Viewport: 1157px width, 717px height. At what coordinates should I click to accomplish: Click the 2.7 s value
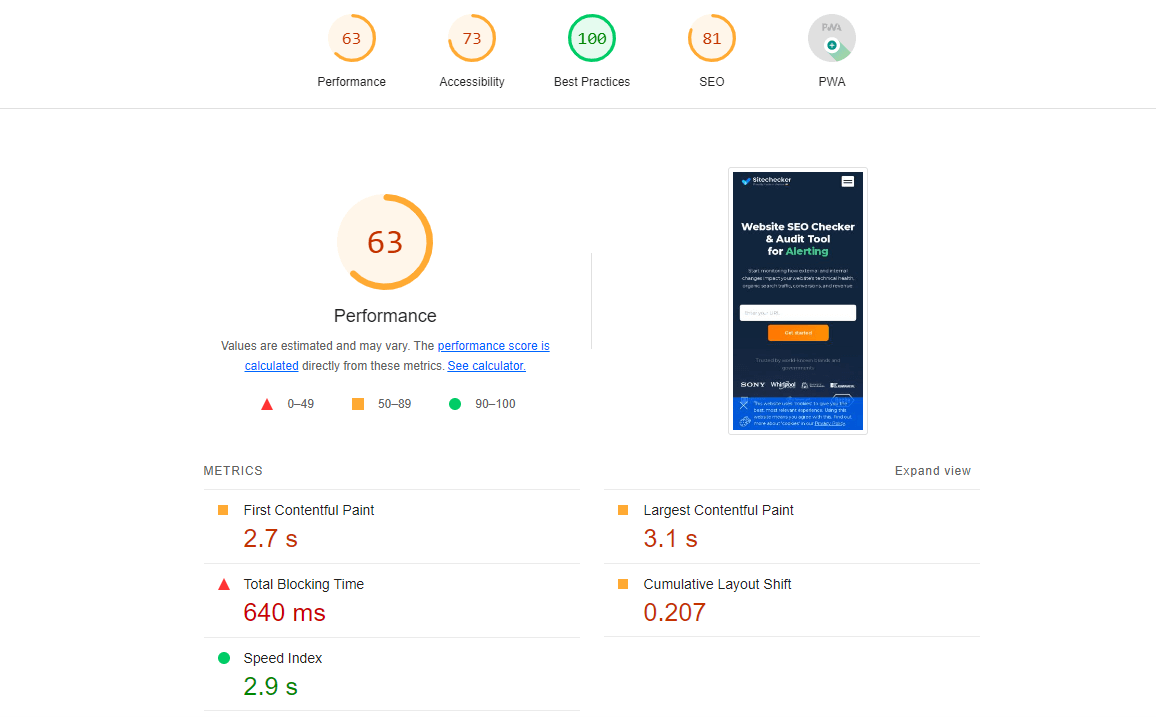point(271,538)
